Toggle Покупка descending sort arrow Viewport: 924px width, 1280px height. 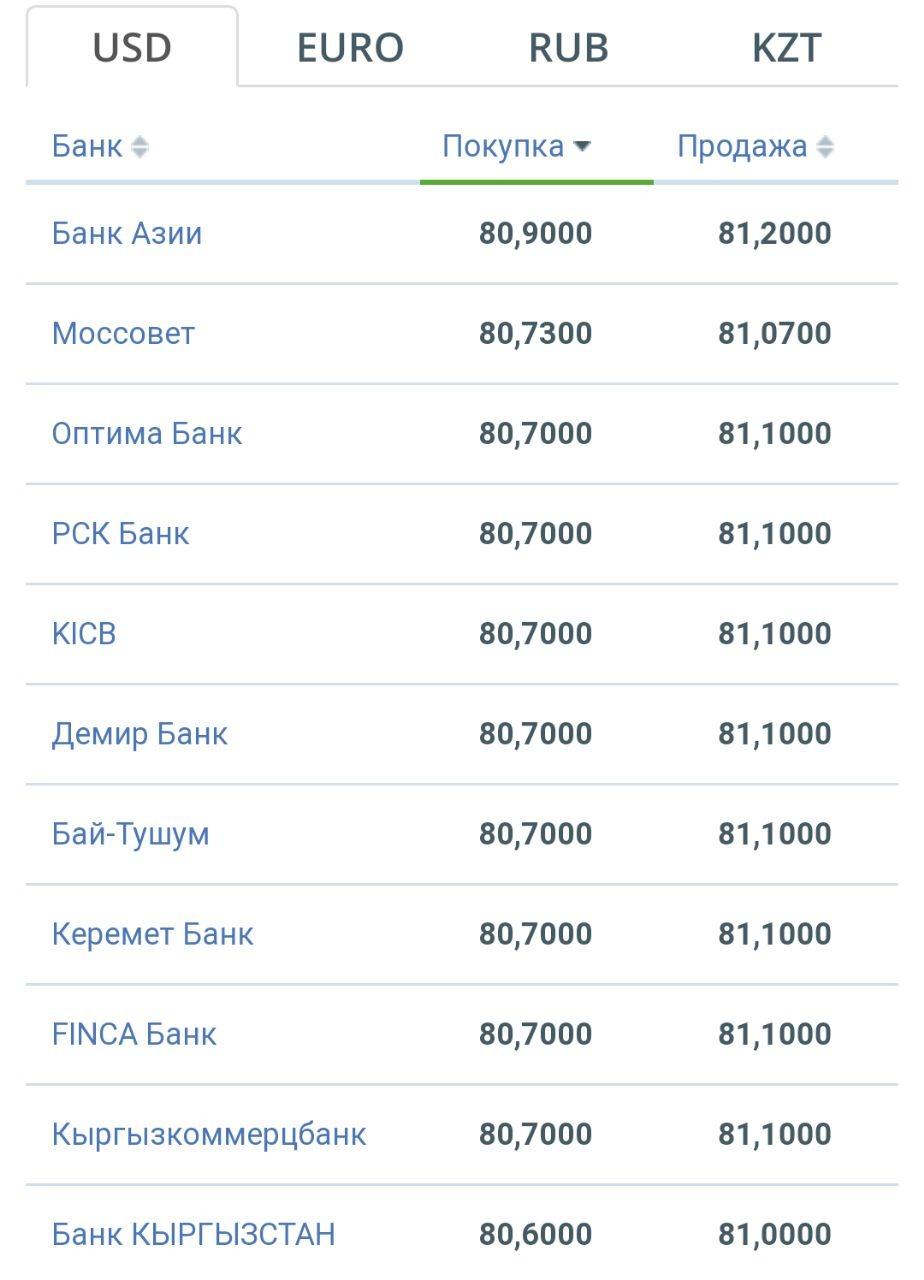coord(582,147)
